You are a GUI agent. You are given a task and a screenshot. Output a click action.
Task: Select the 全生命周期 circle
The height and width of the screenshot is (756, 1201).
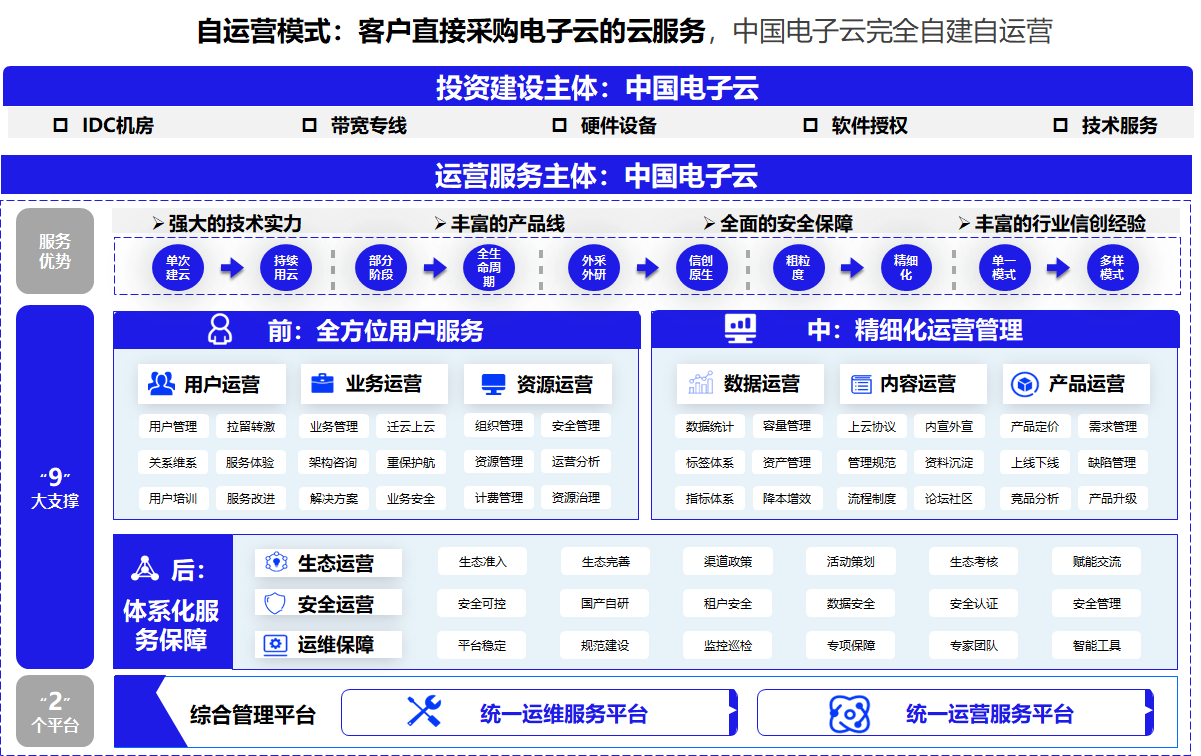coord(488,267)
